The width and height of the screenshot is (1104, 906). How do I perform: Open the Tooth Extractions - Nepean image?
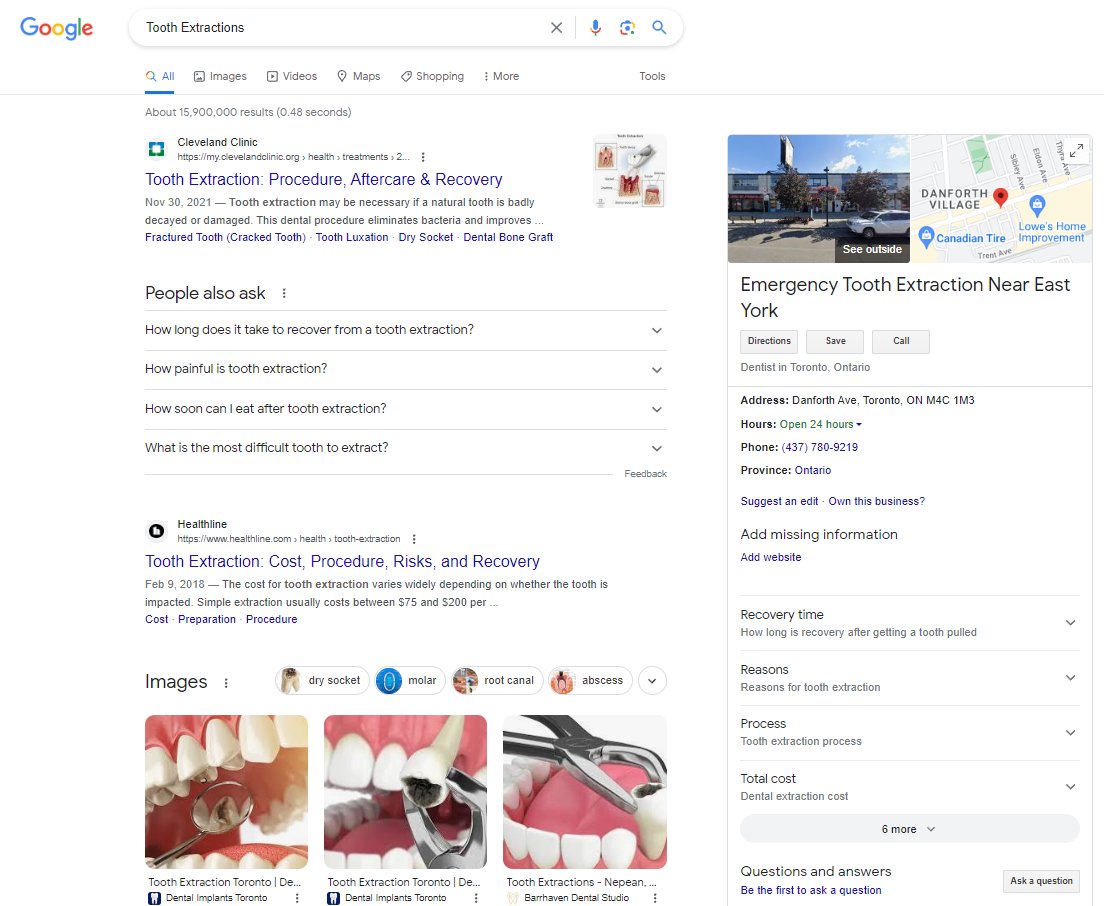coord(584,792)
